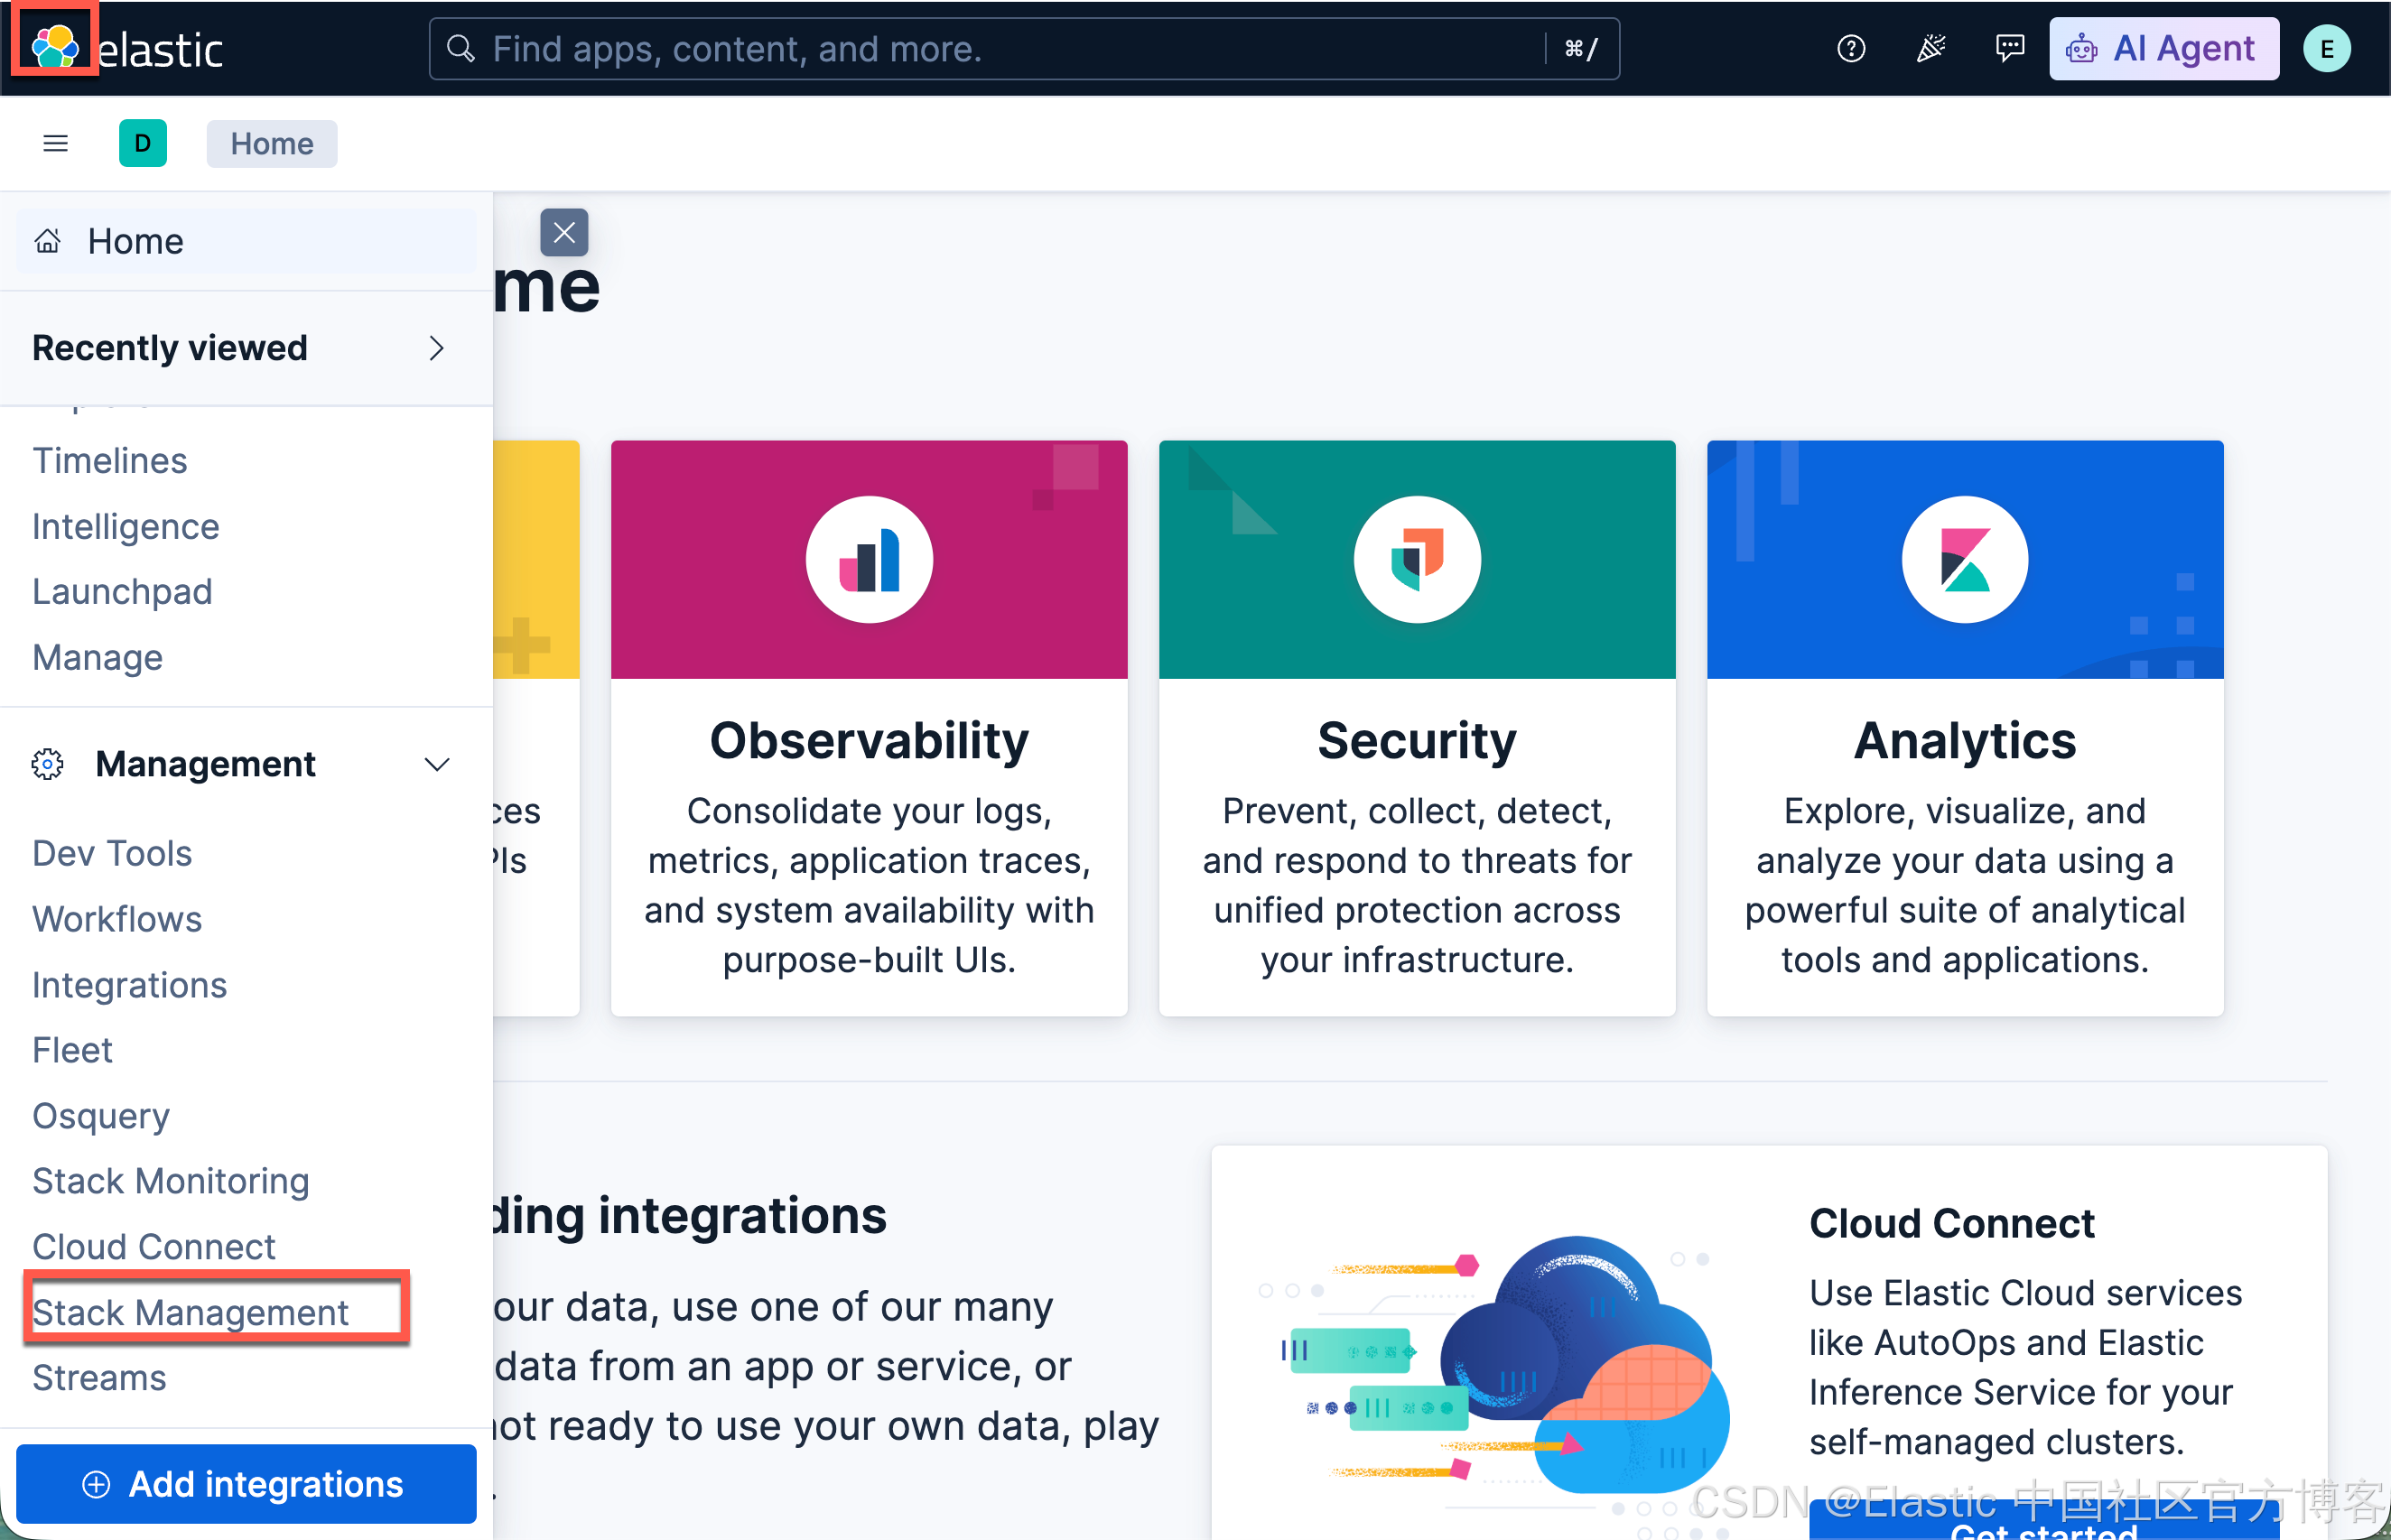Open Stack Management
Image resolution: width=2391 pixels, height=1540 pixels.
pos(190,1312)
